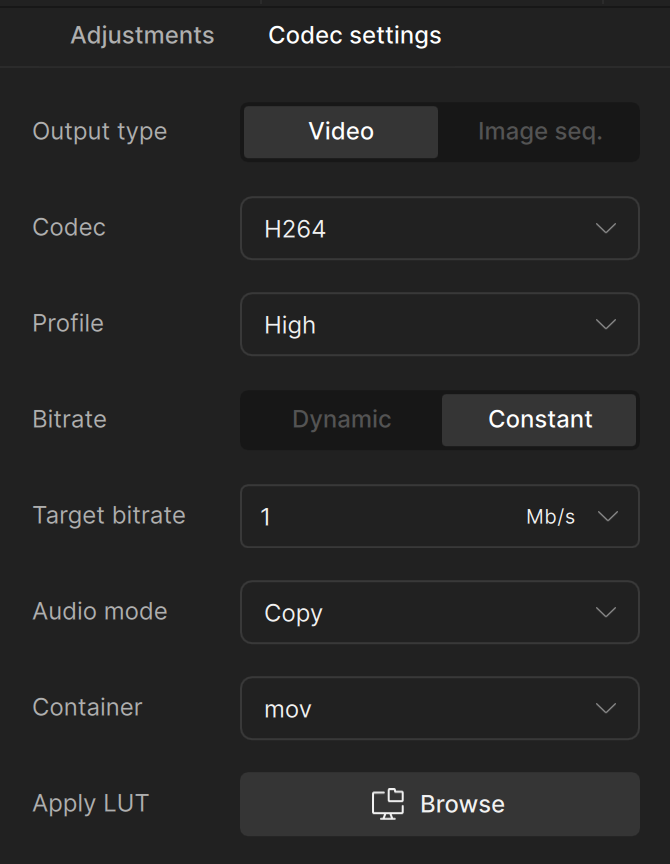This screenshot has width=670, height=864.
Task: Open the Container dropdown showing mov
Action: (440, 708)
